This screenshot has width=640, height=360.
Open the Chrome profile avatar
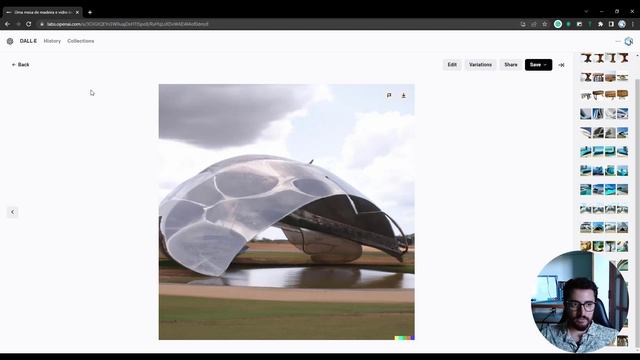622,24
